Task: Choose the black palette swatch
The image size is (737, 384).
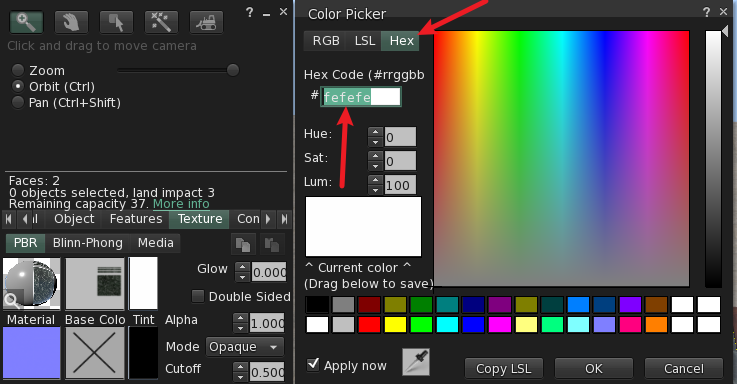Action: [317, 305]
